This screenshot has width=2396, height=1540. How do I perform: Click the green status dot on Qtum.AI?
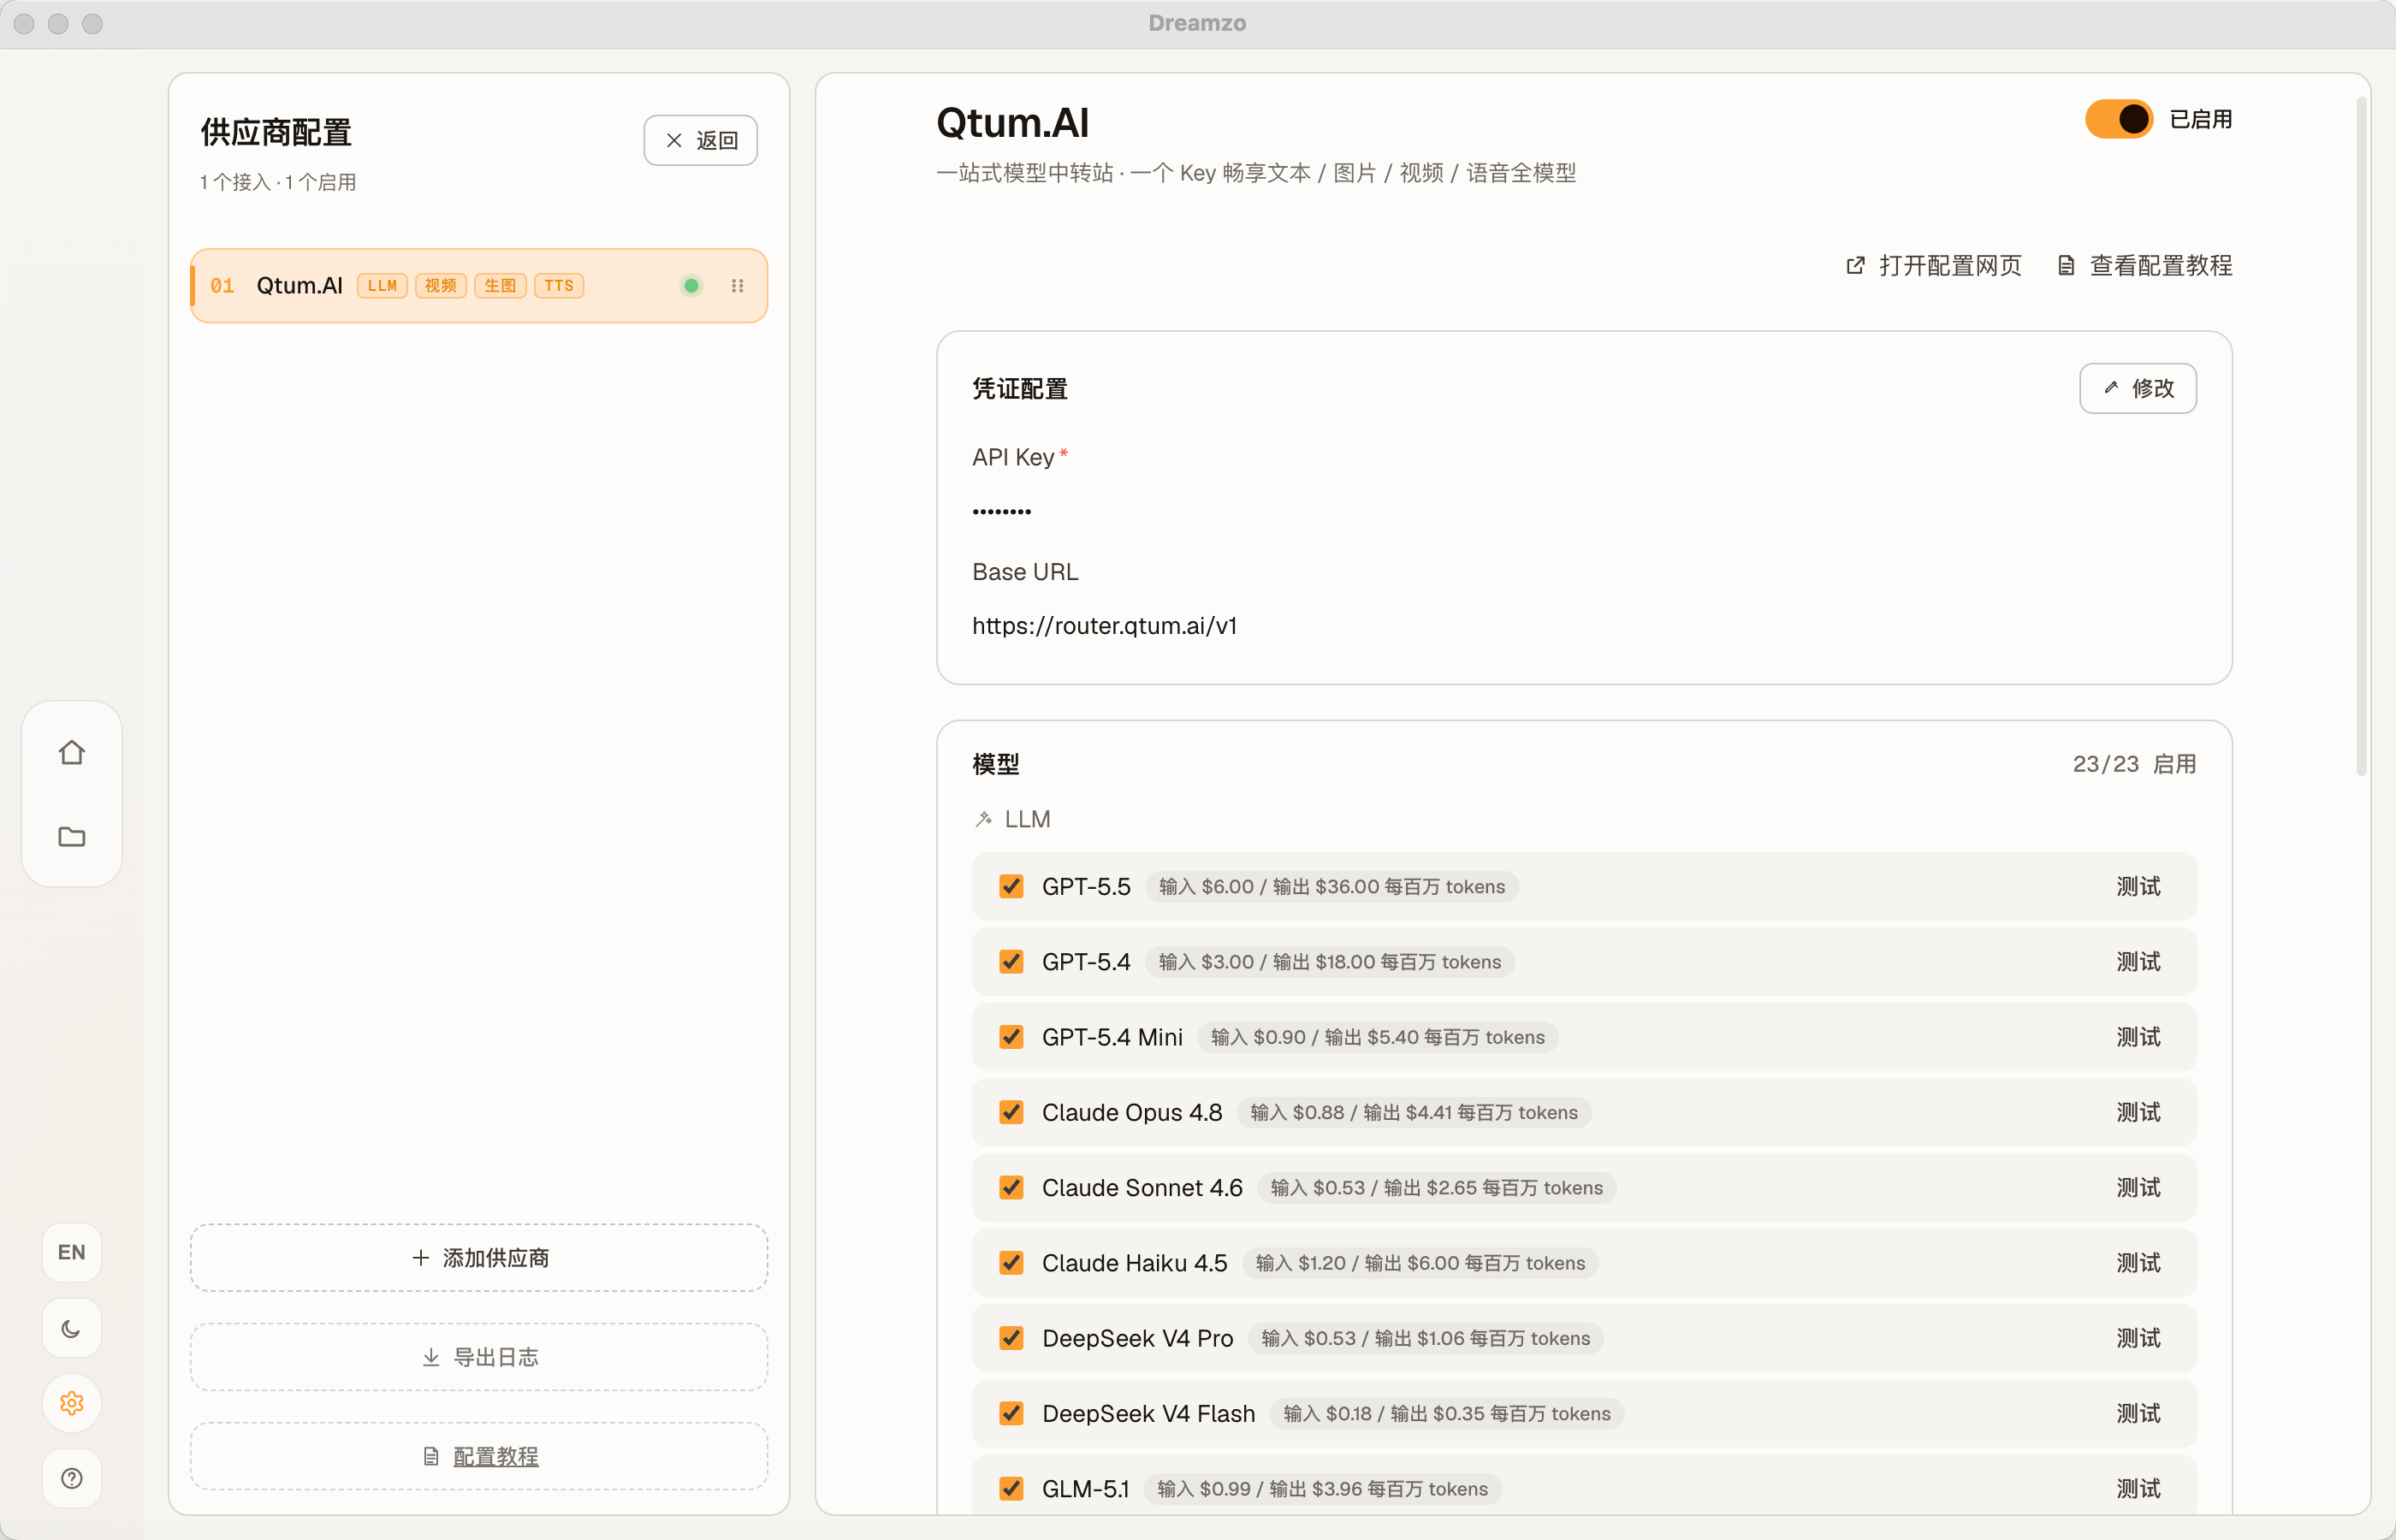pyautogui.click(x=691, y=286)
